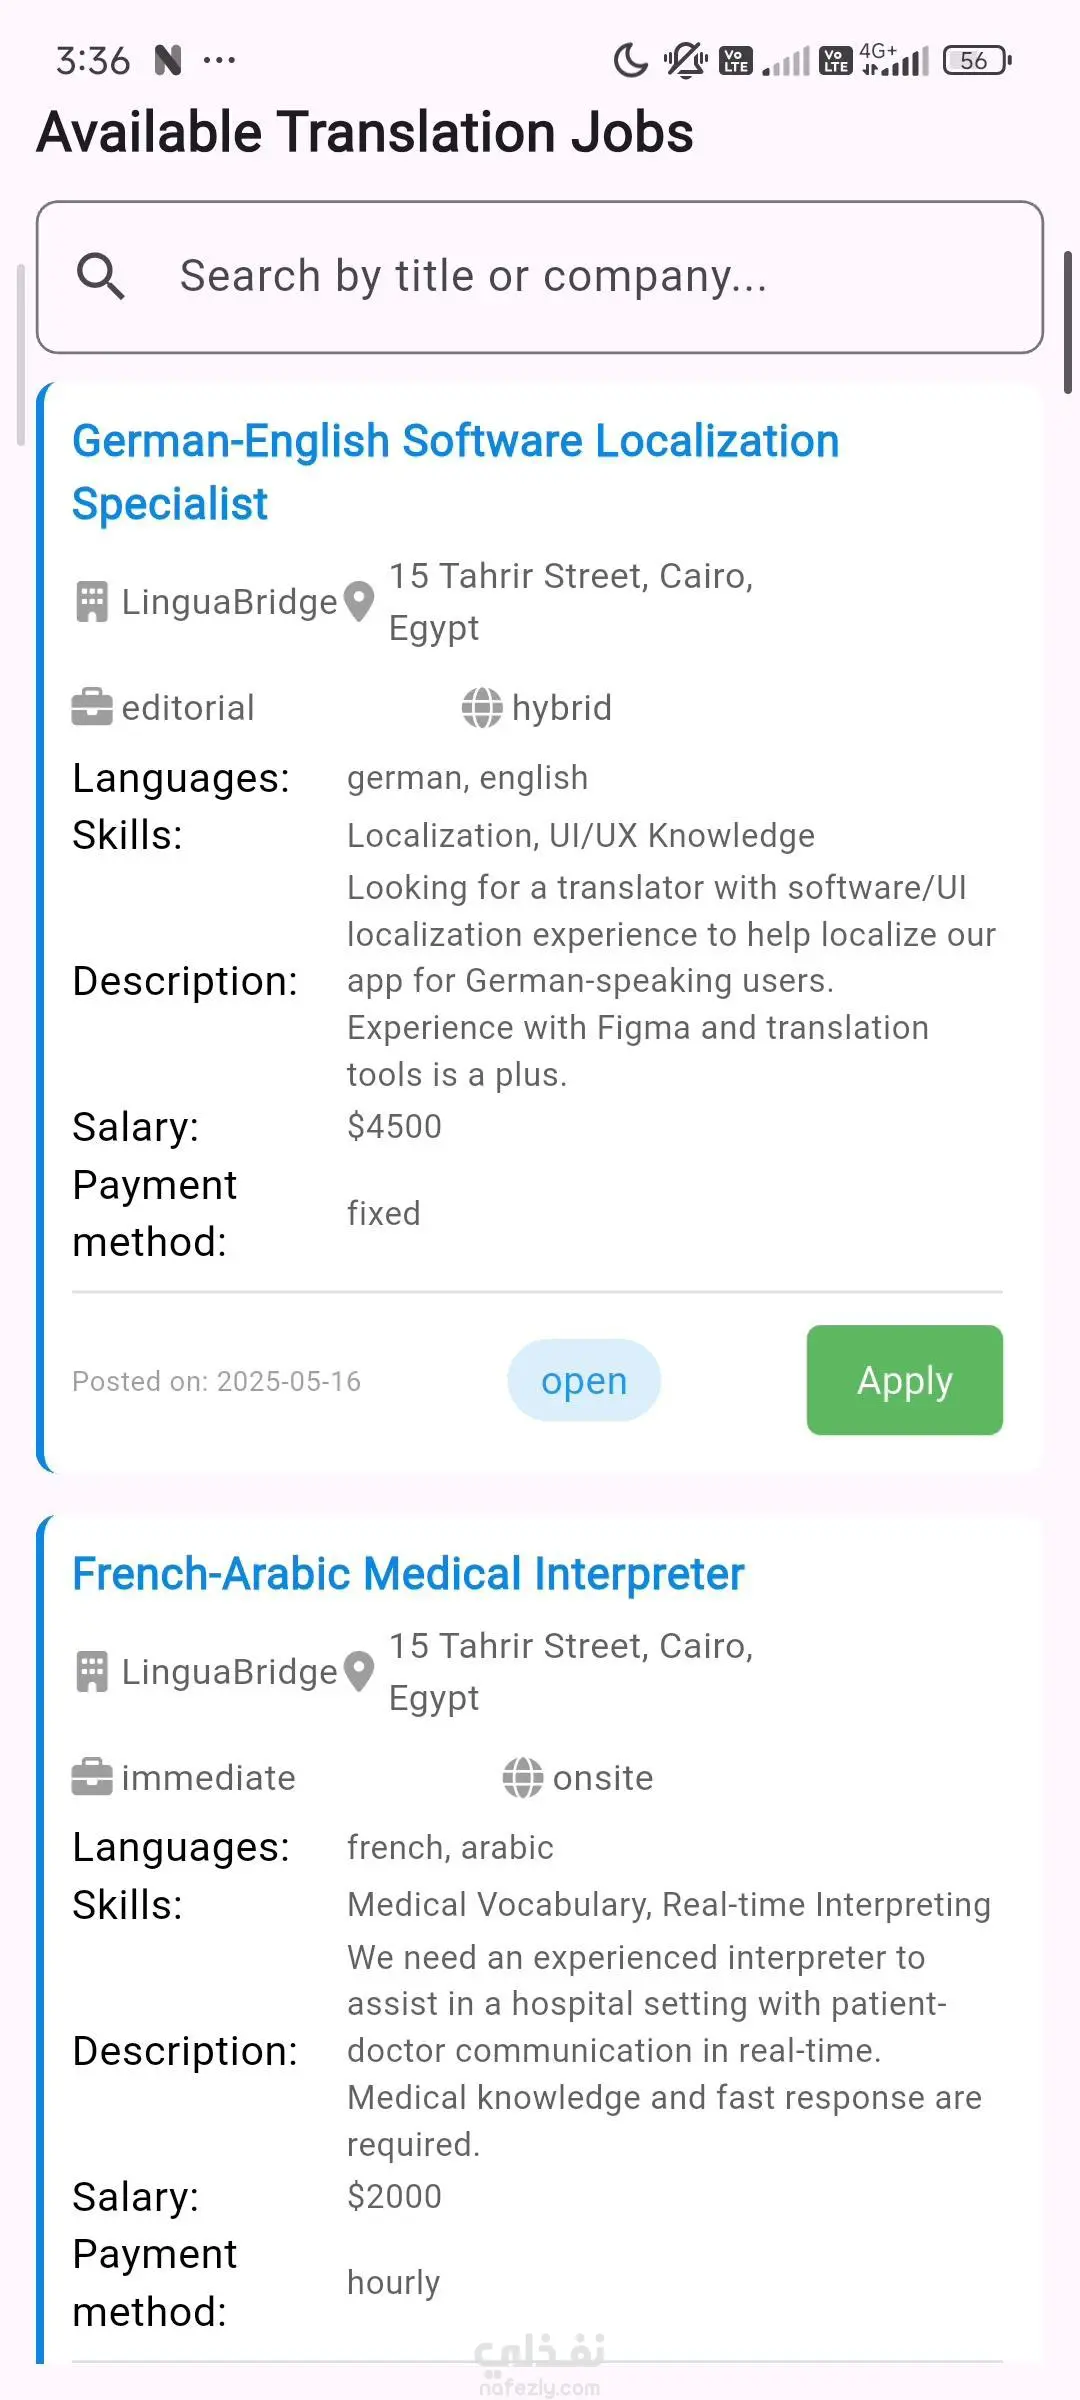Click the page scrollbar on the right edge
Viewport: 1080px width, 2400px height.
point(1068,322)
